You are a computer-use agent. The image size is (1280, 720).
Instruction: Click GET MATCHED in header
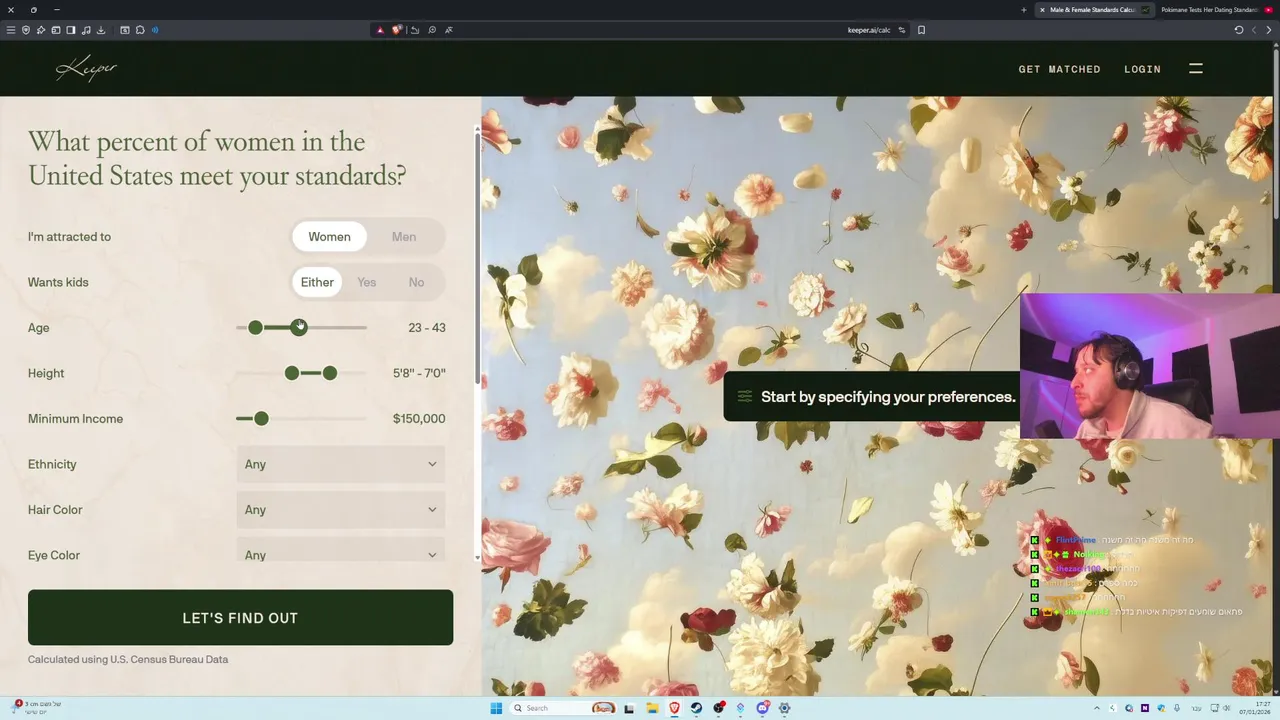coord(1059,69)
